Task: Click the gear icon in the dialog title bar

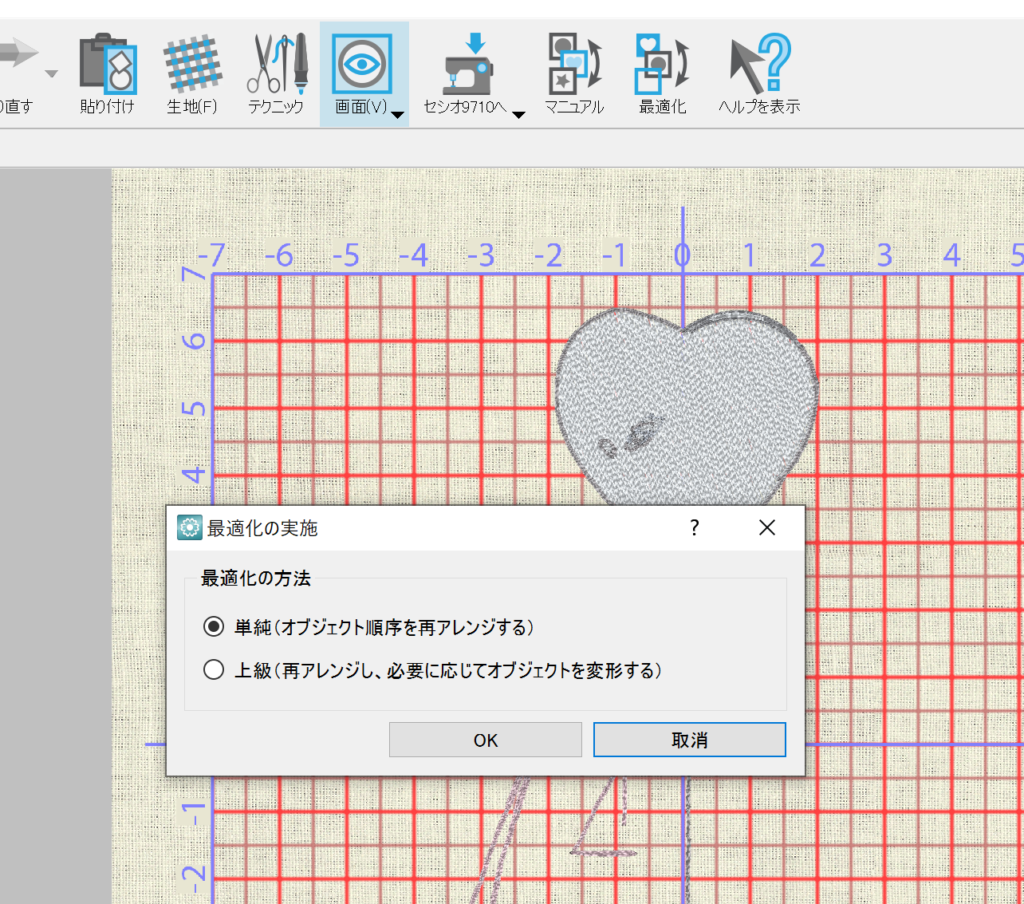Action: click(x=188, y=528)
